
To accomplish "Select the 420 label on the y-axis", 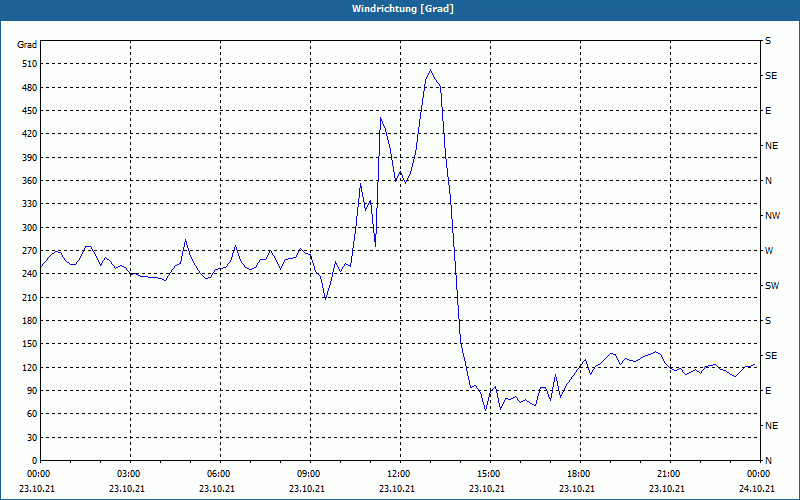I will (x=30, y=134).
